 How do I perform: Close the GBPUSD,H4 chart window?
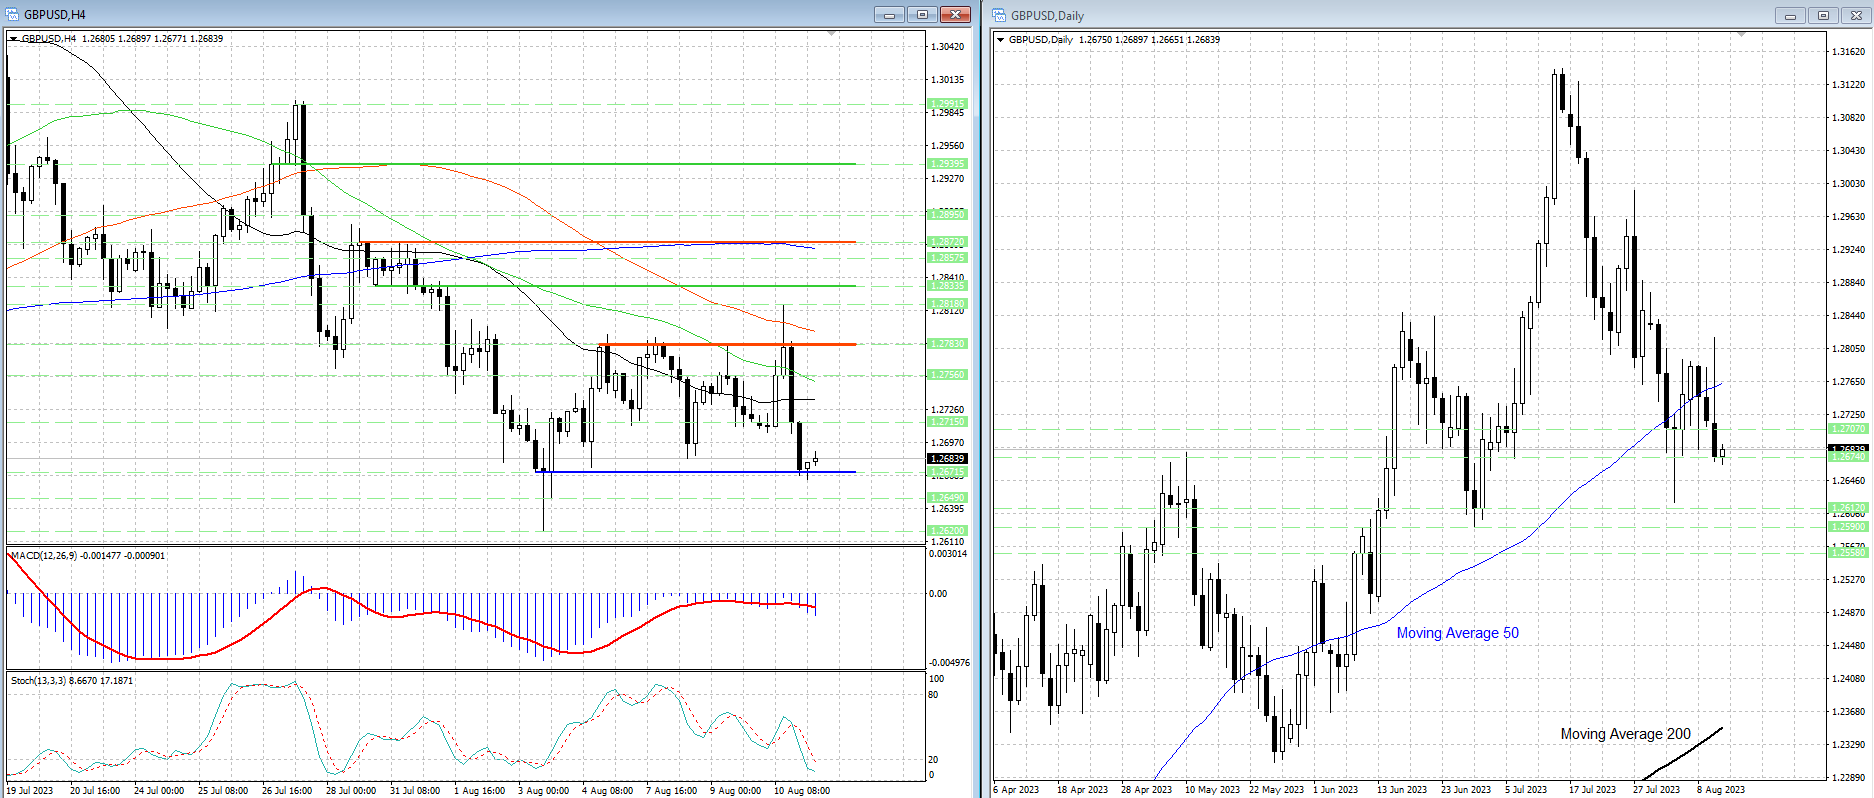(955, 15)
